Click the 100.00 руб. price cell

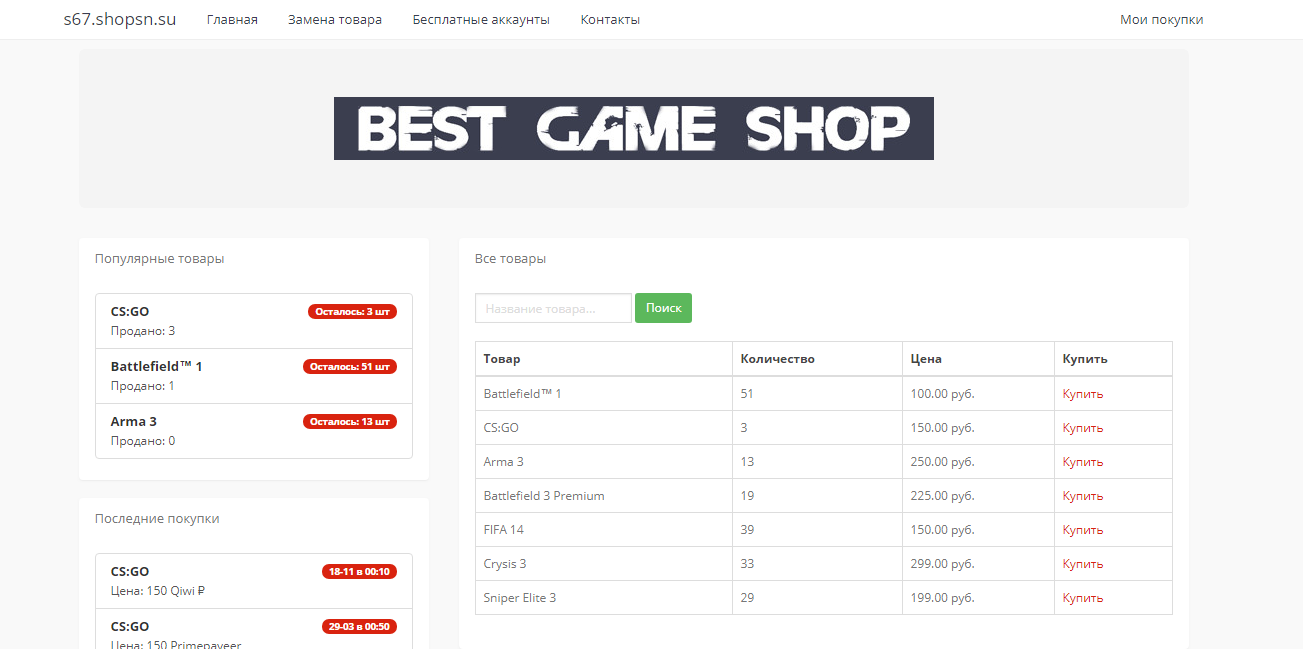tap(978, 394)
